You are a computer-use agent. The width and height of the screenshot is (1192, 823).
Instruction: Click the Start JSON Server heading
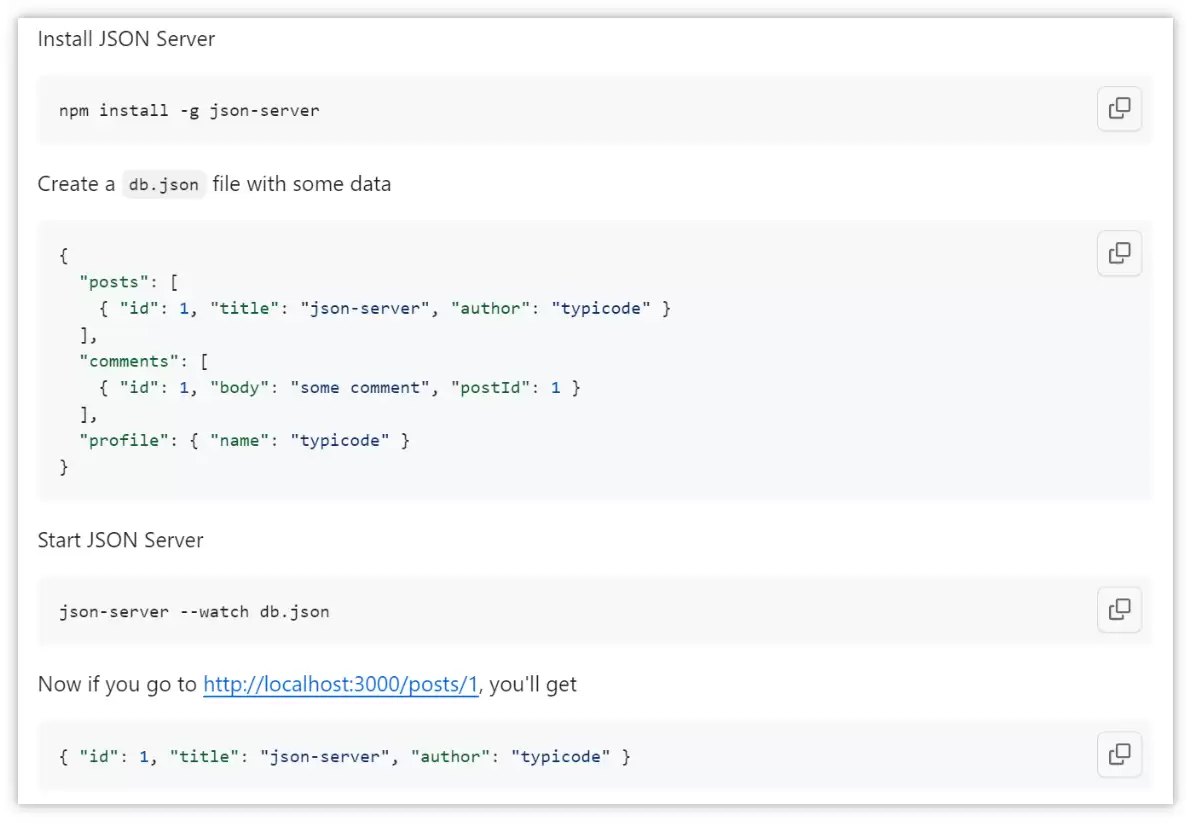click(120, 540)
